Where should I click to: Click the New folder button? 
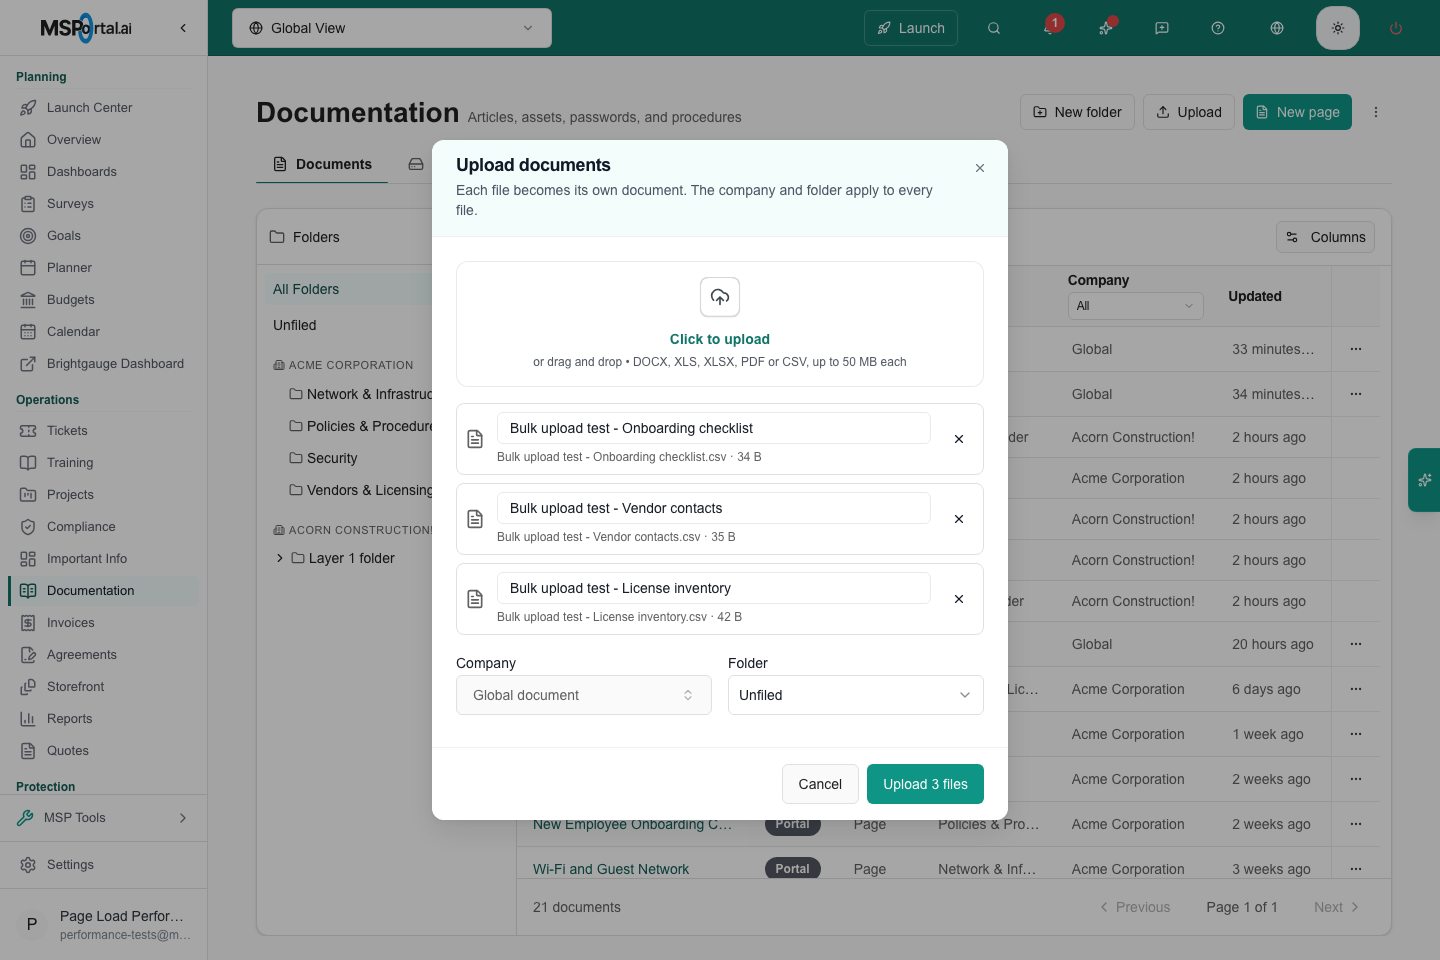(x=1077, y=112)
